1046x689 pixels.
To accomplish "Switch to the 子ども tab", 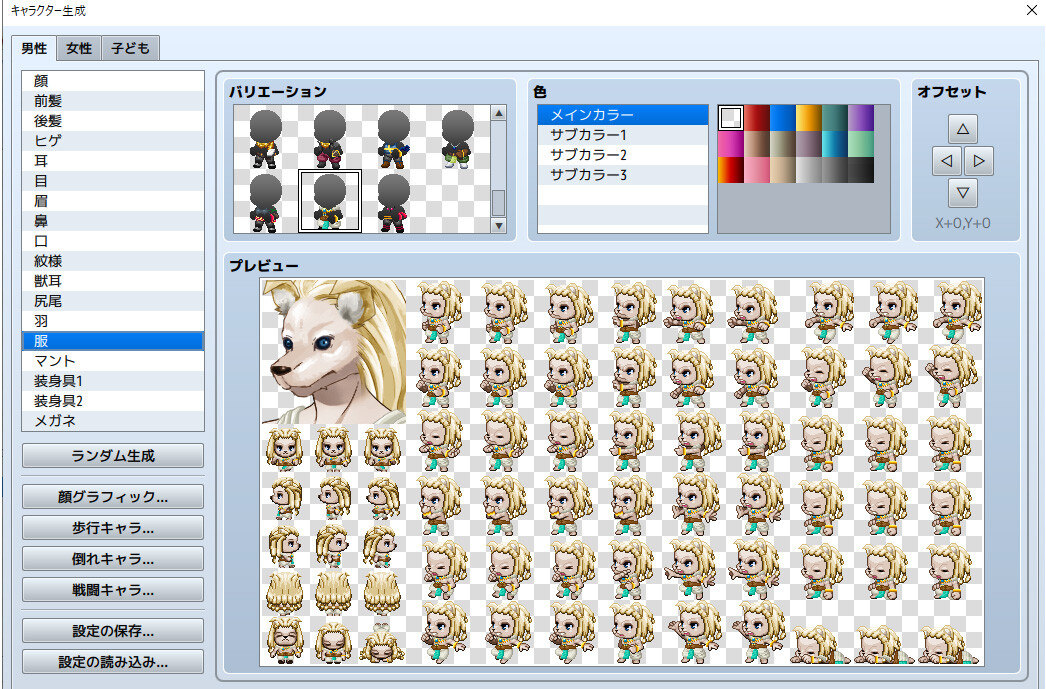I will [x=130, y=47].
